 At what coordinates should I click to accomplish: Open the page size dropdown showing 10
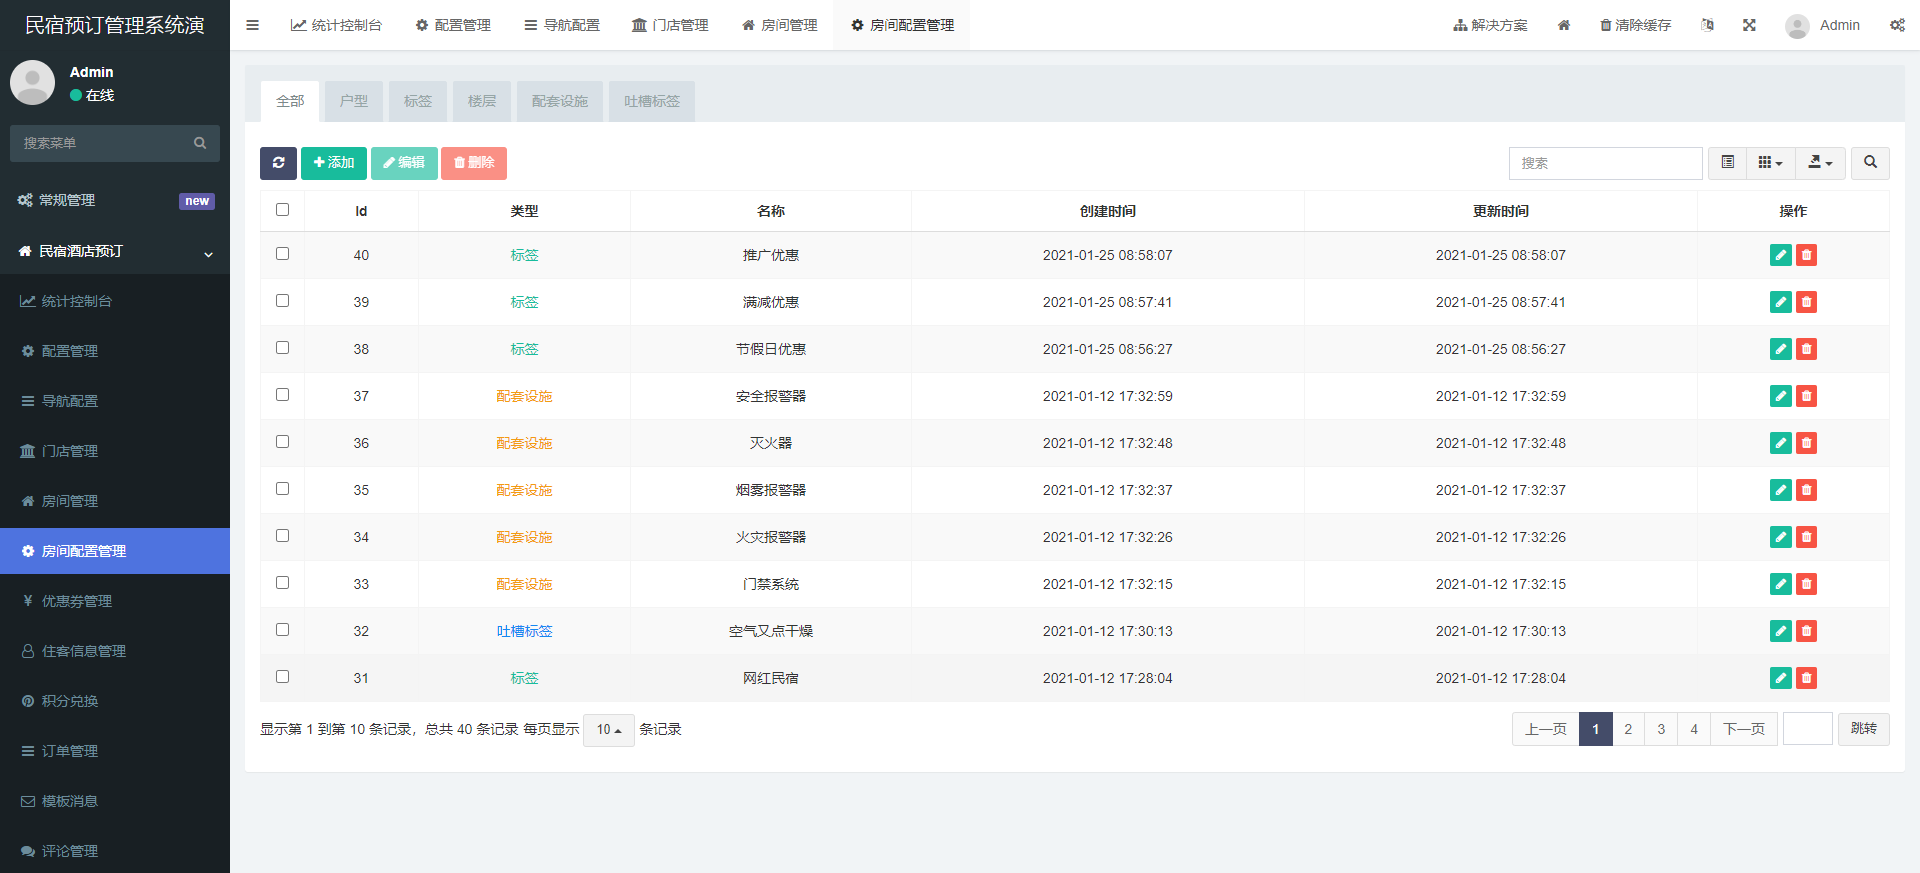pos(608,730)
